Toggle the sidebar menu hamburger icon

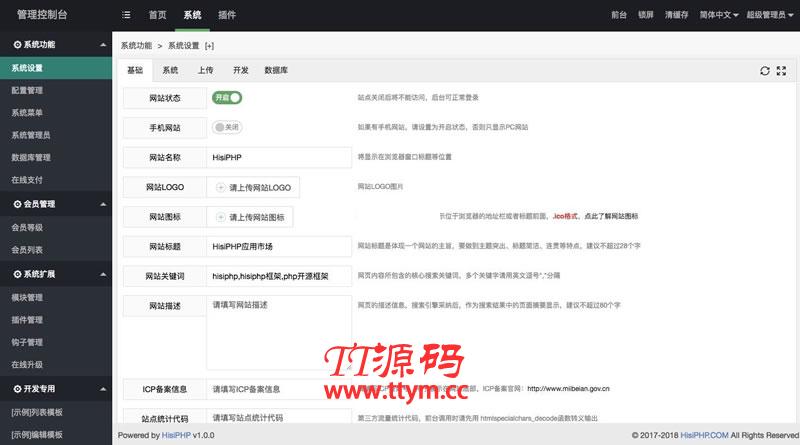(x=126, y=15)
